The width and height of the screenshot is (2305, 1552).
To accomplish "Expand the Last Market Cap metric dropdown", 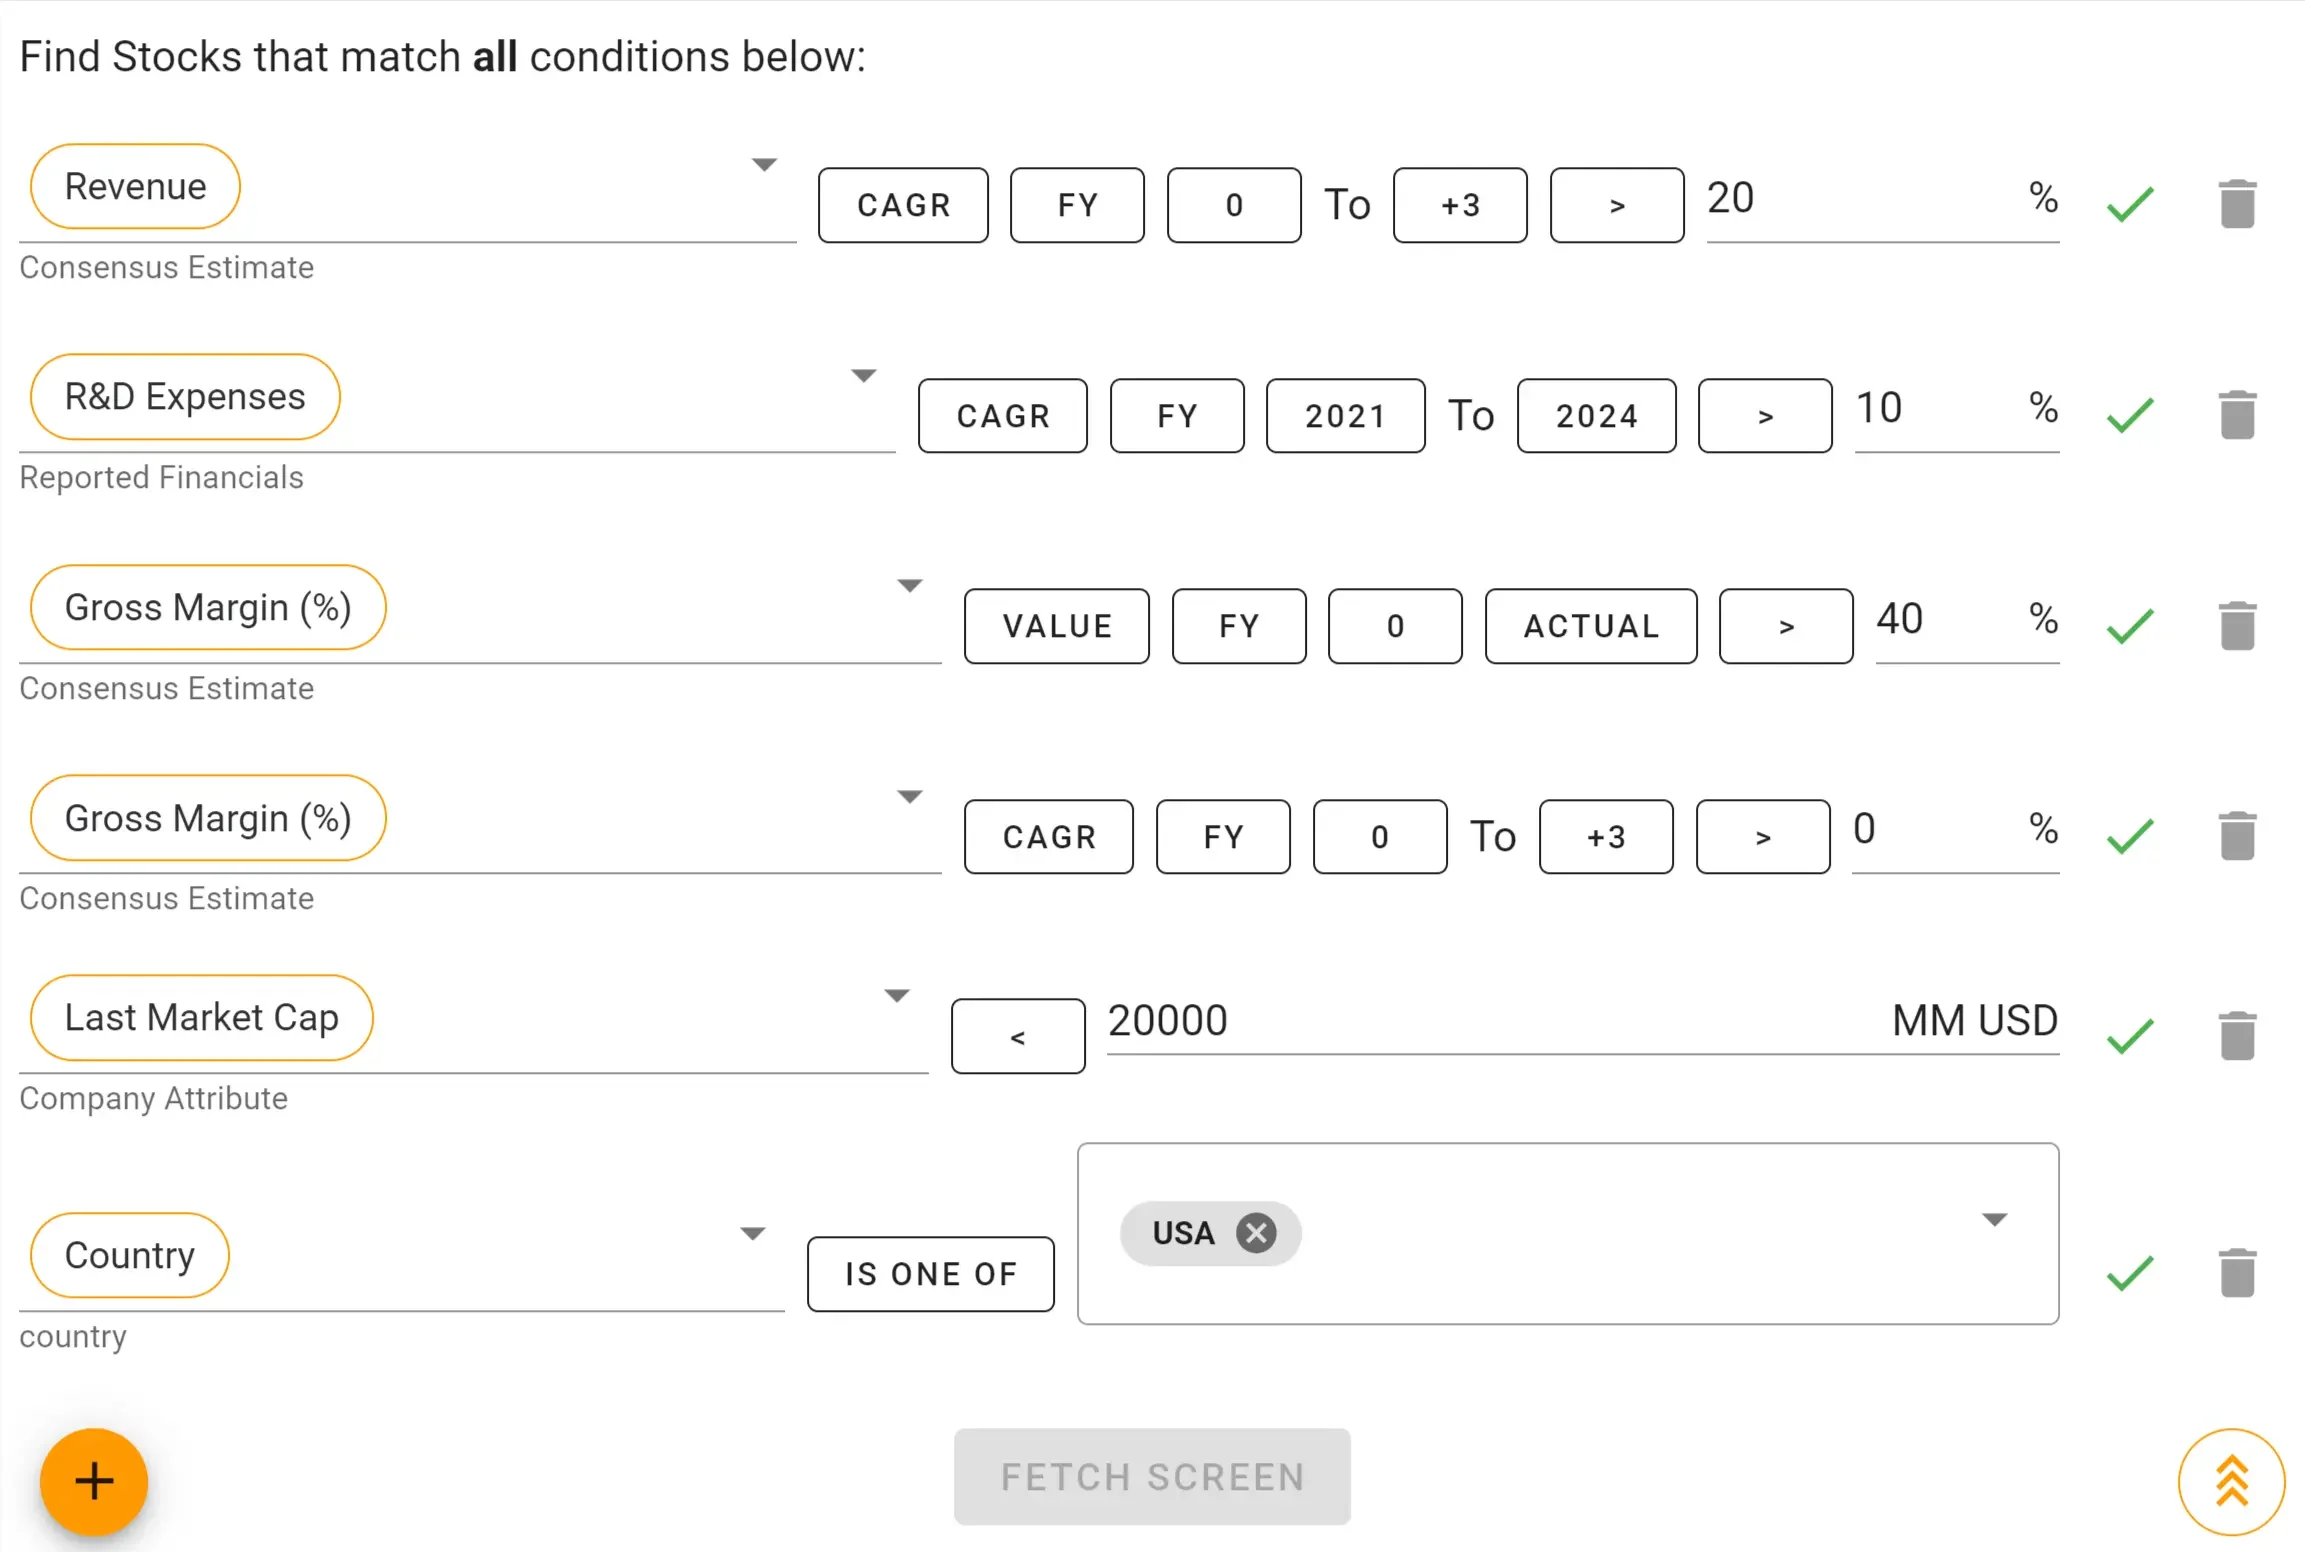I will pos(897,996).
